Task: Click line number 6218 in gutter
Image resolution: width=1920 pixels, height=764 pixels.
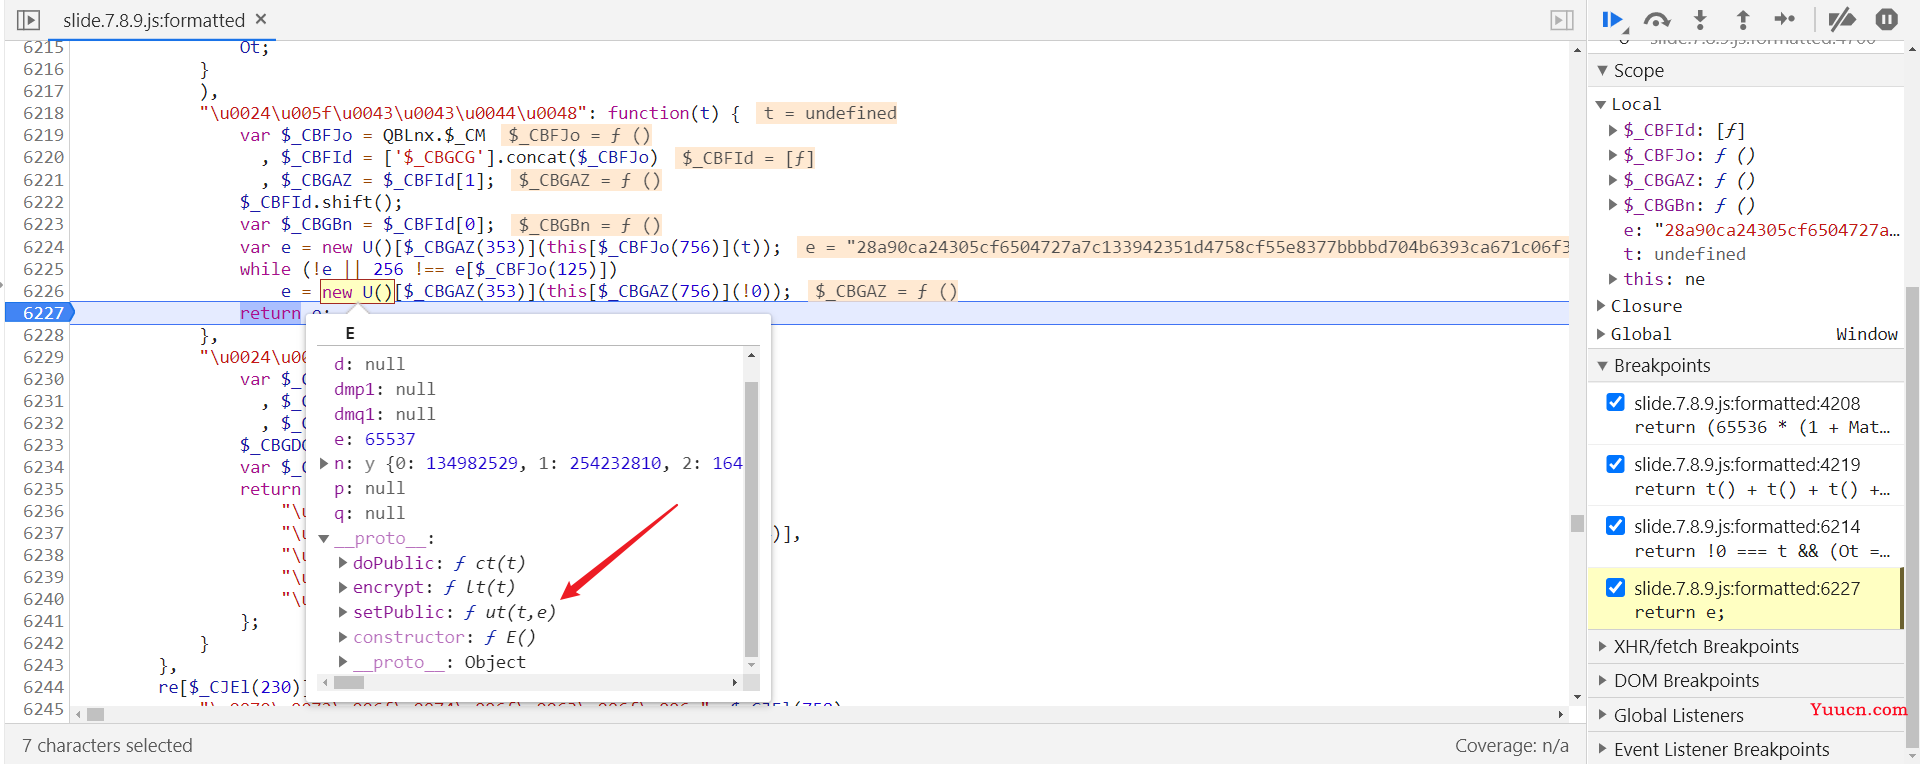Action: tap(43, 113)
